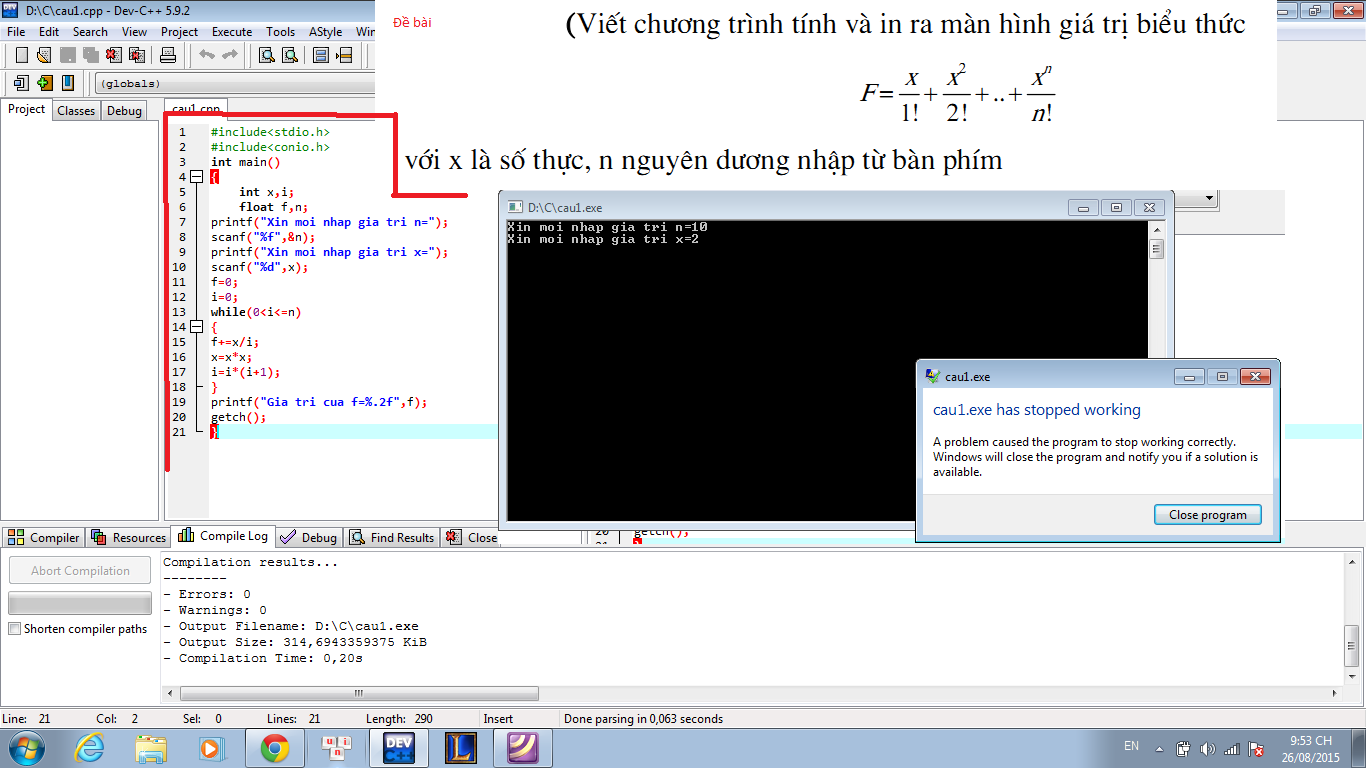Click the New file toolbar icon
1366x768 pixels.
tap(21, 55)
